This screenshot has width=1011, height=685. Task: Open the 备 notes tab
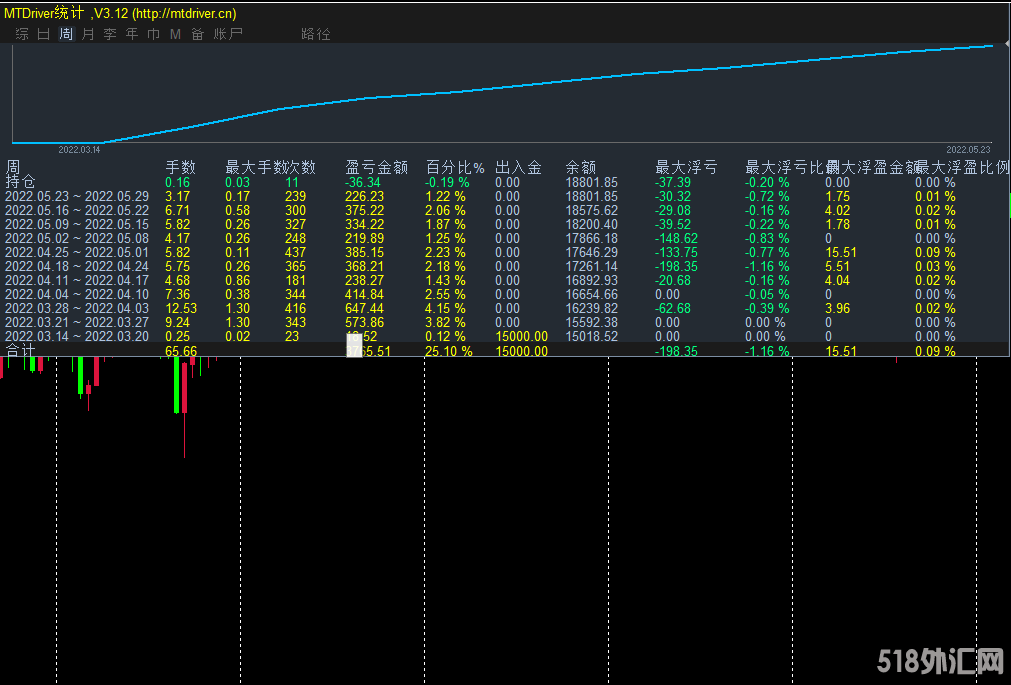point(197,34)
